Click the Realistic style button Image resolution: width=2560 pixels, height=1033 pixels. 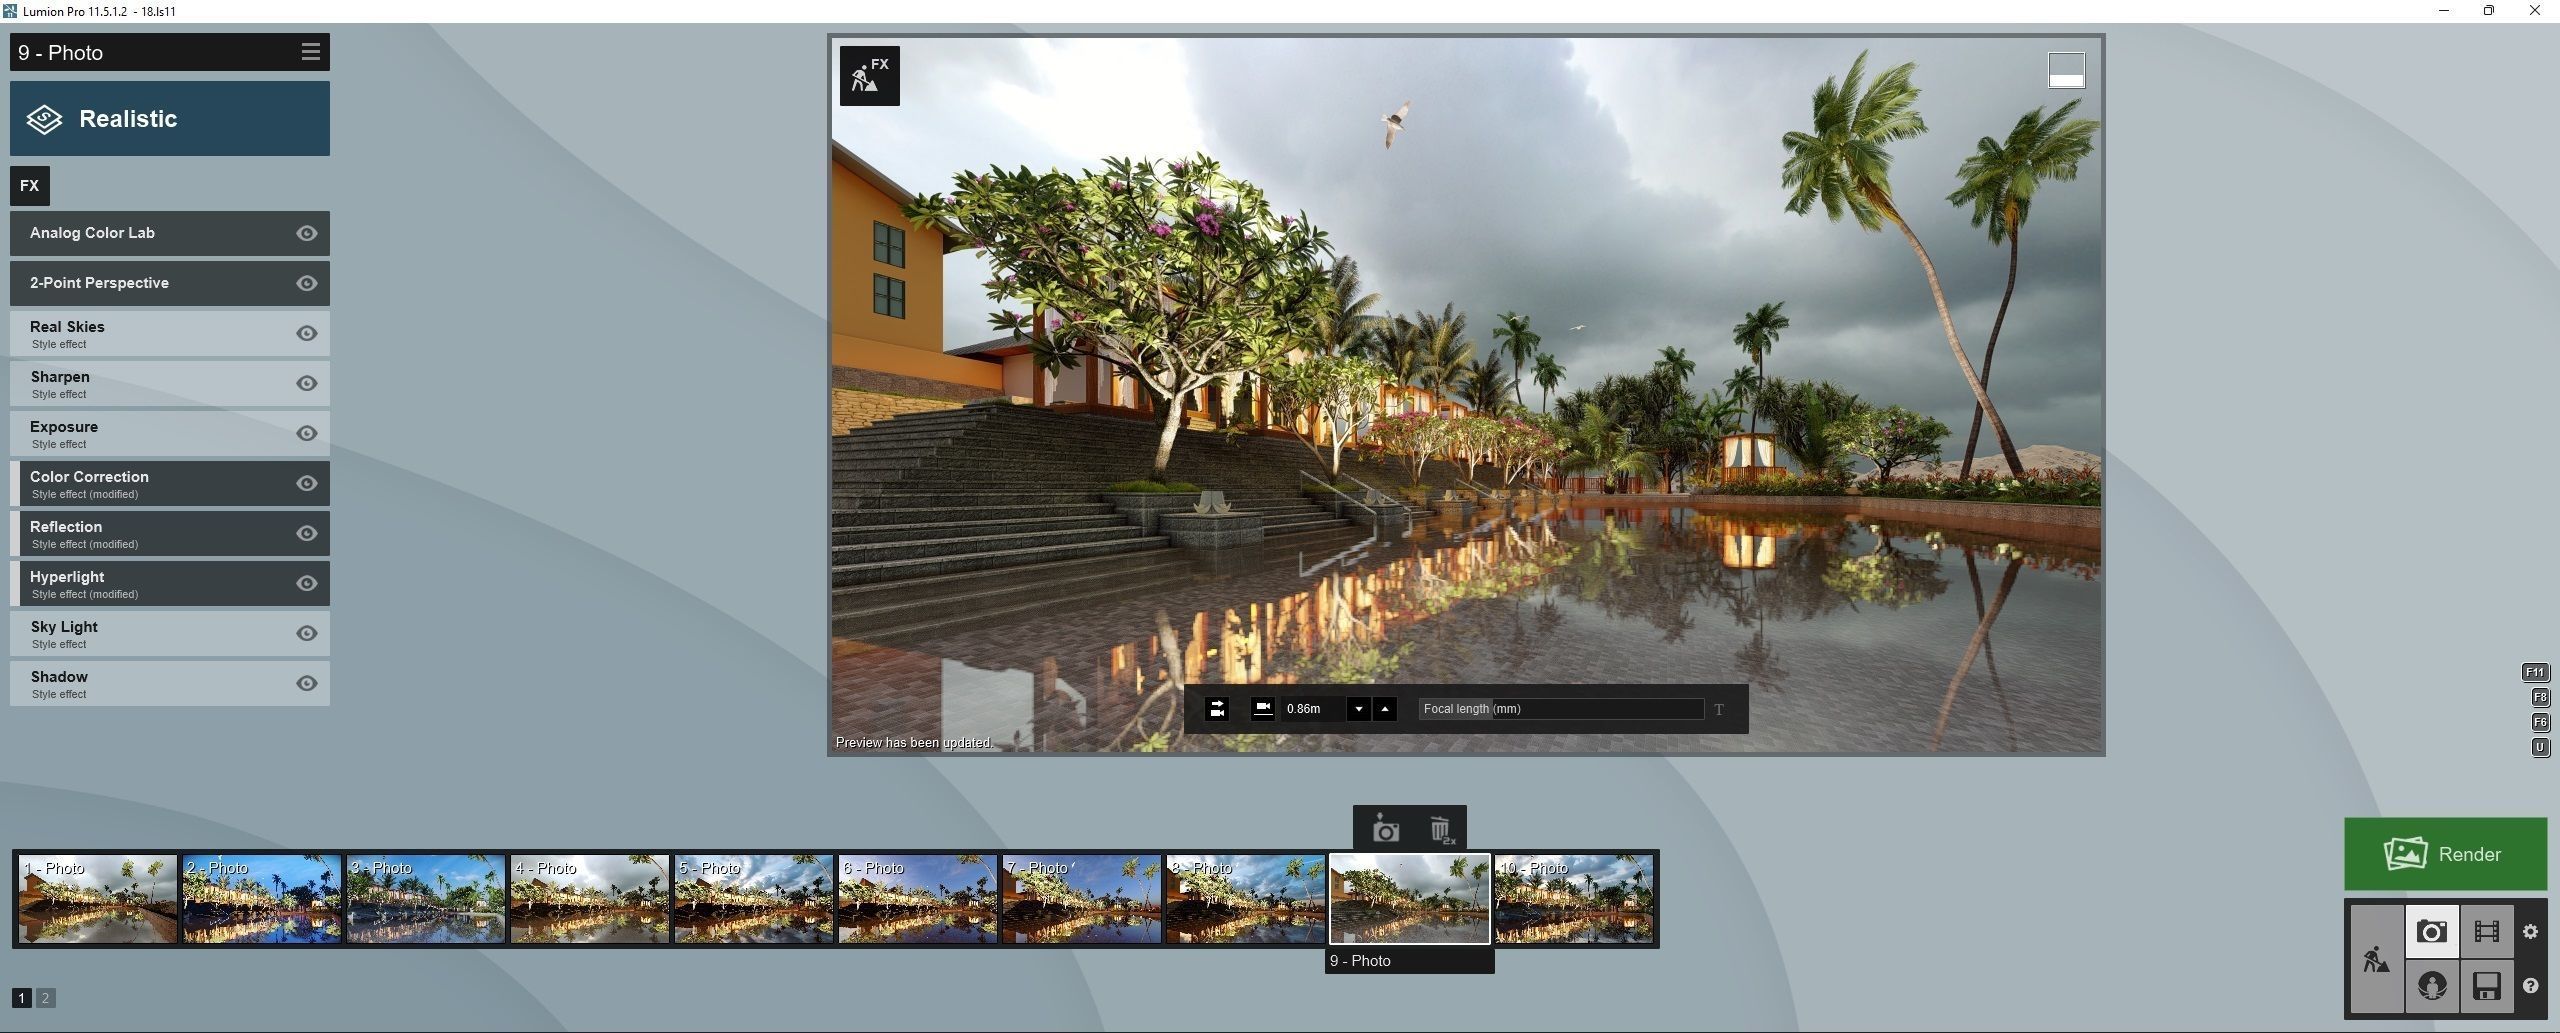coord(170,119)
